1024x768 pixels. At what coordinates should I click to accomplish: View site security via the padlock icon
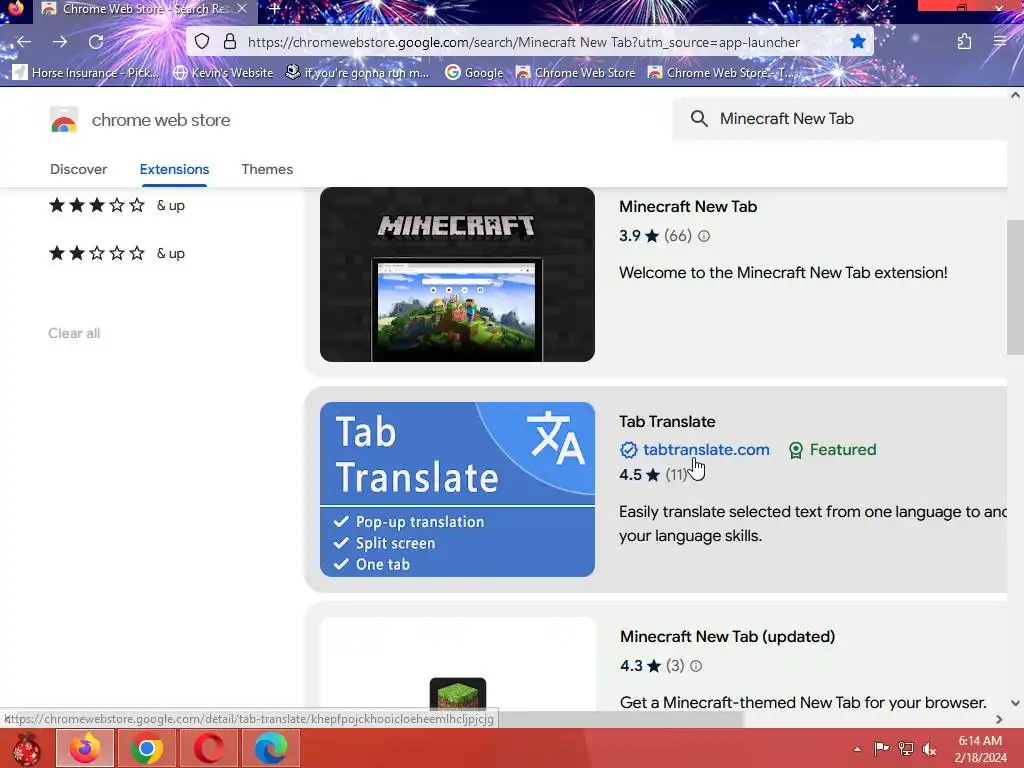pyautogui.click(x=230, y=42)
